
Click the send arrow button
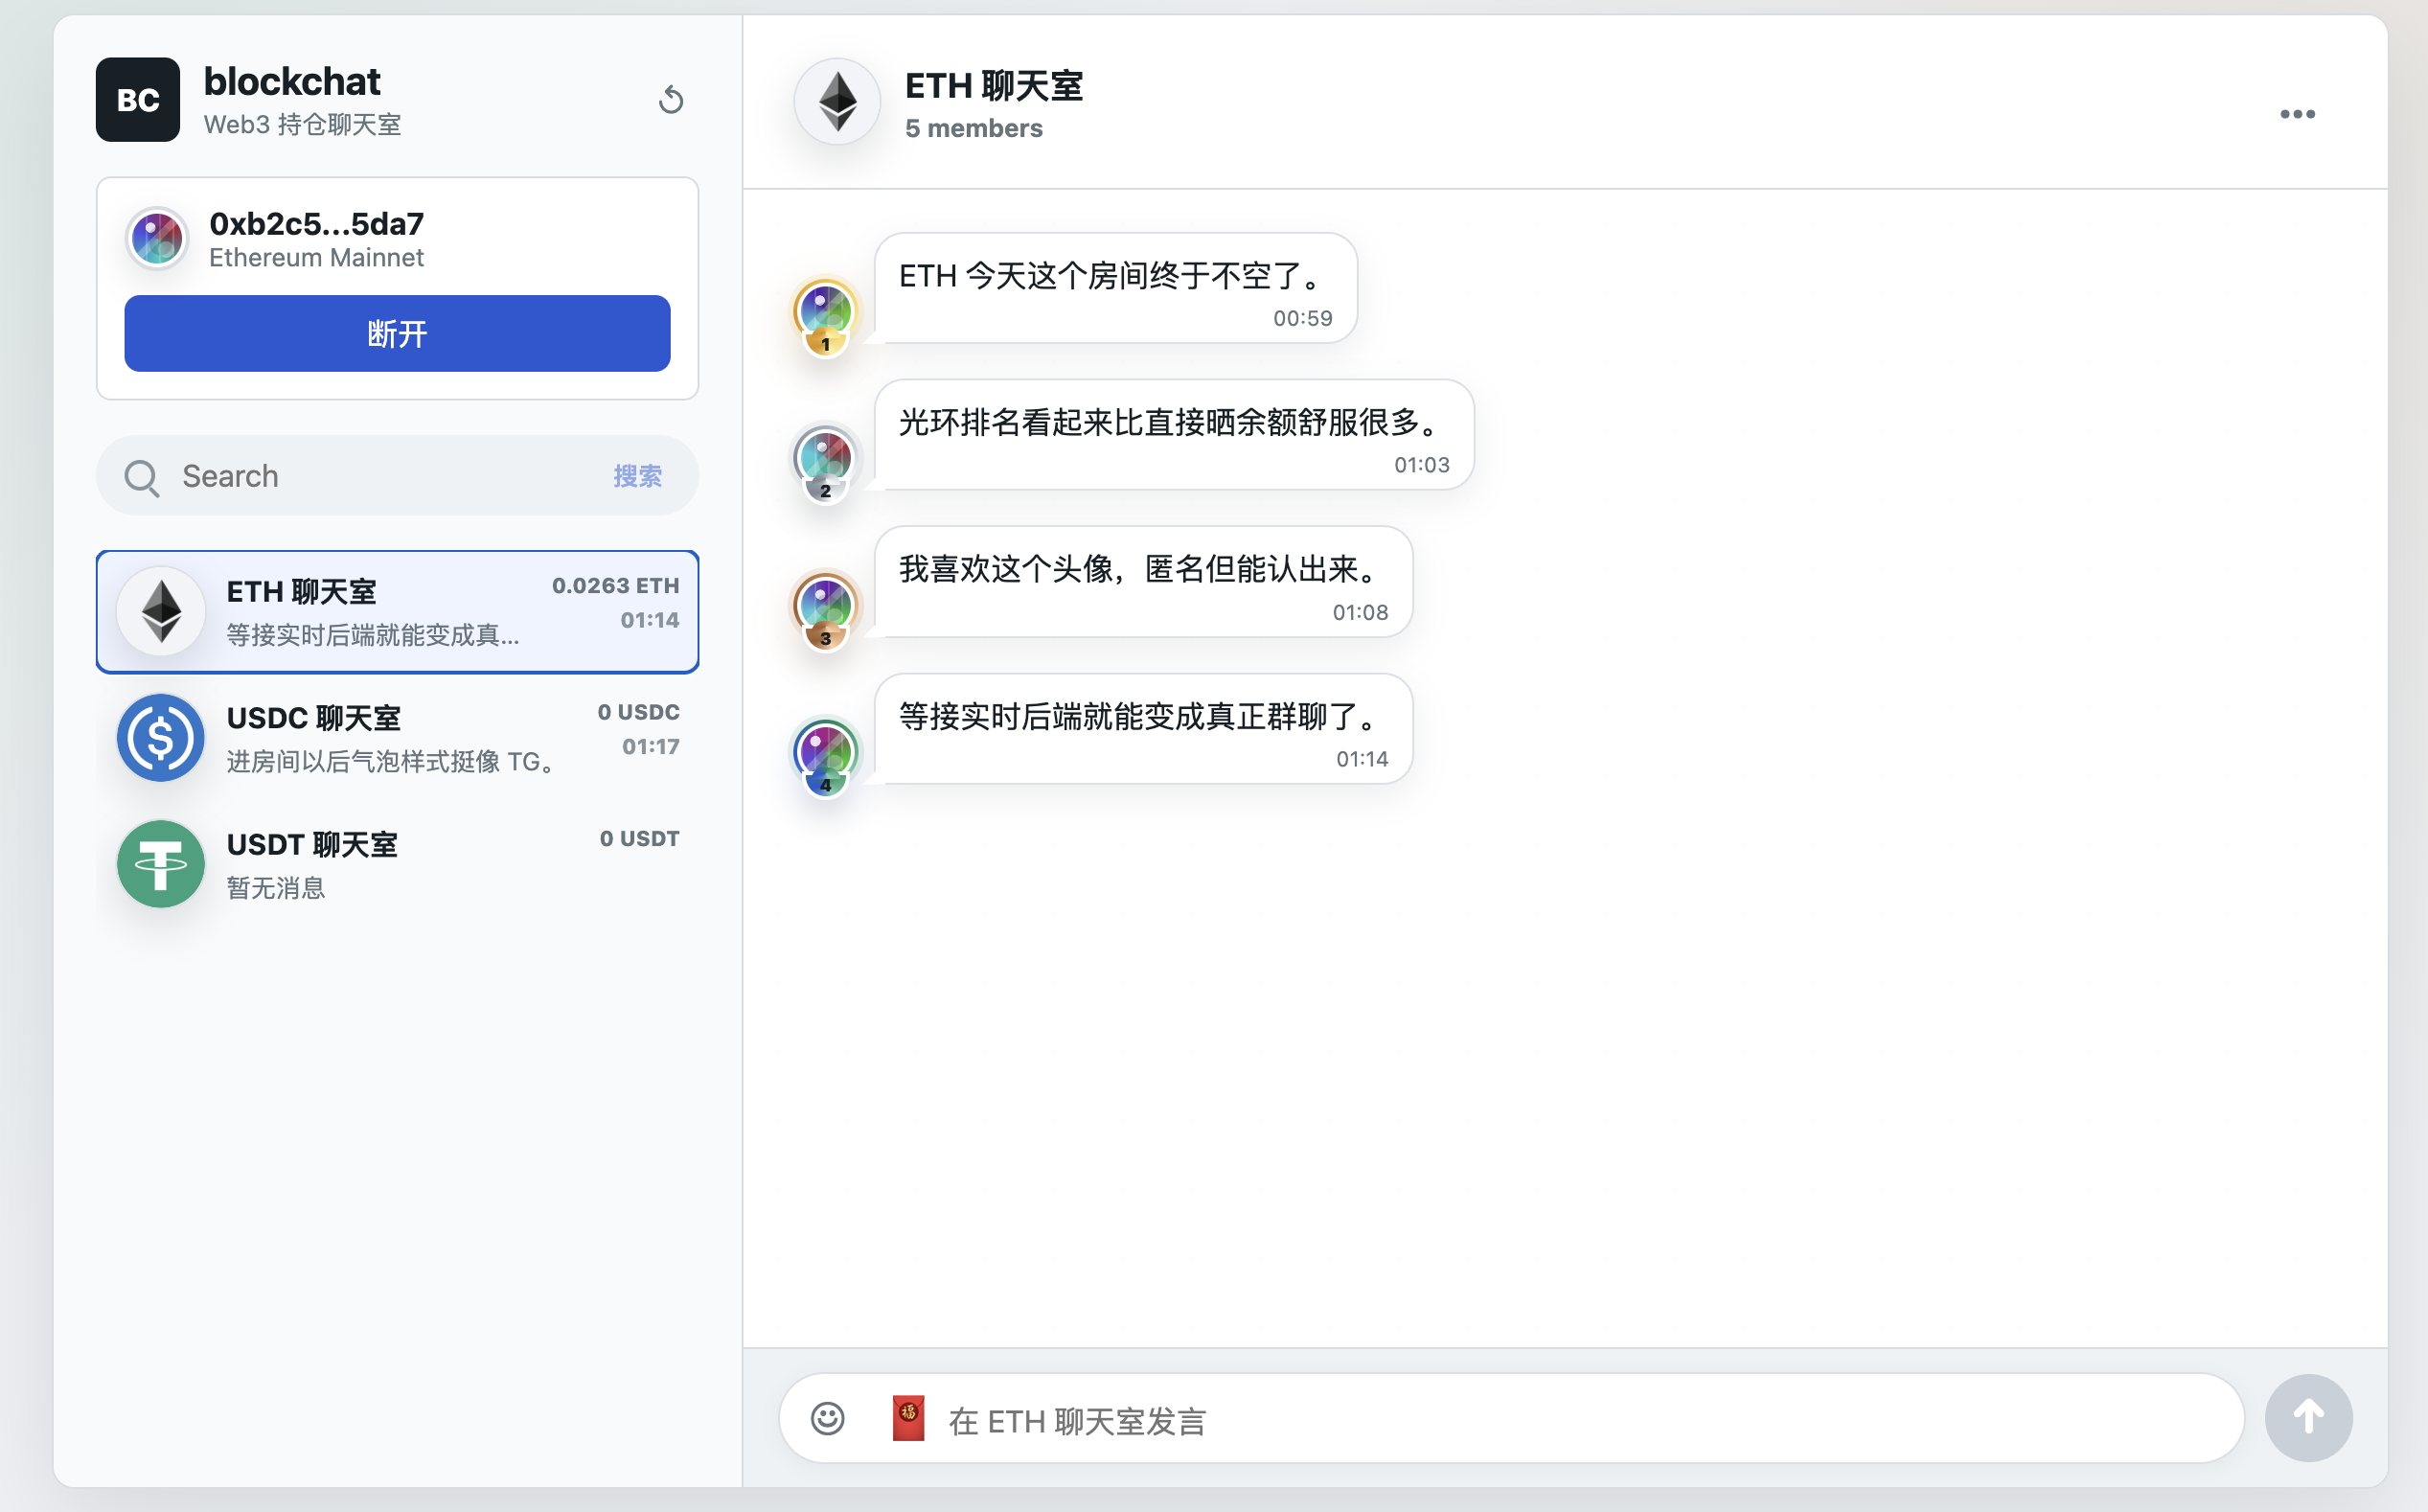[x=2308, y=1418]
